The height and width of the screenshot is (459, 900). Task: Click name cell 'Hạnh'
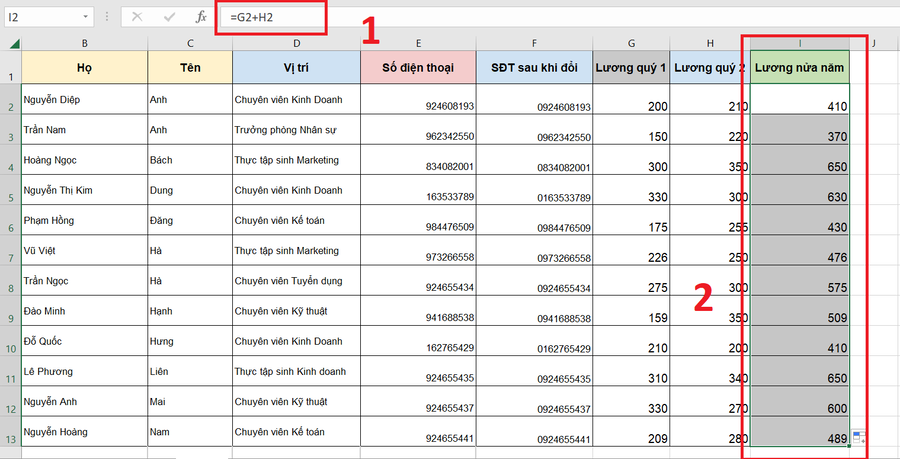(x=190, y=311)
